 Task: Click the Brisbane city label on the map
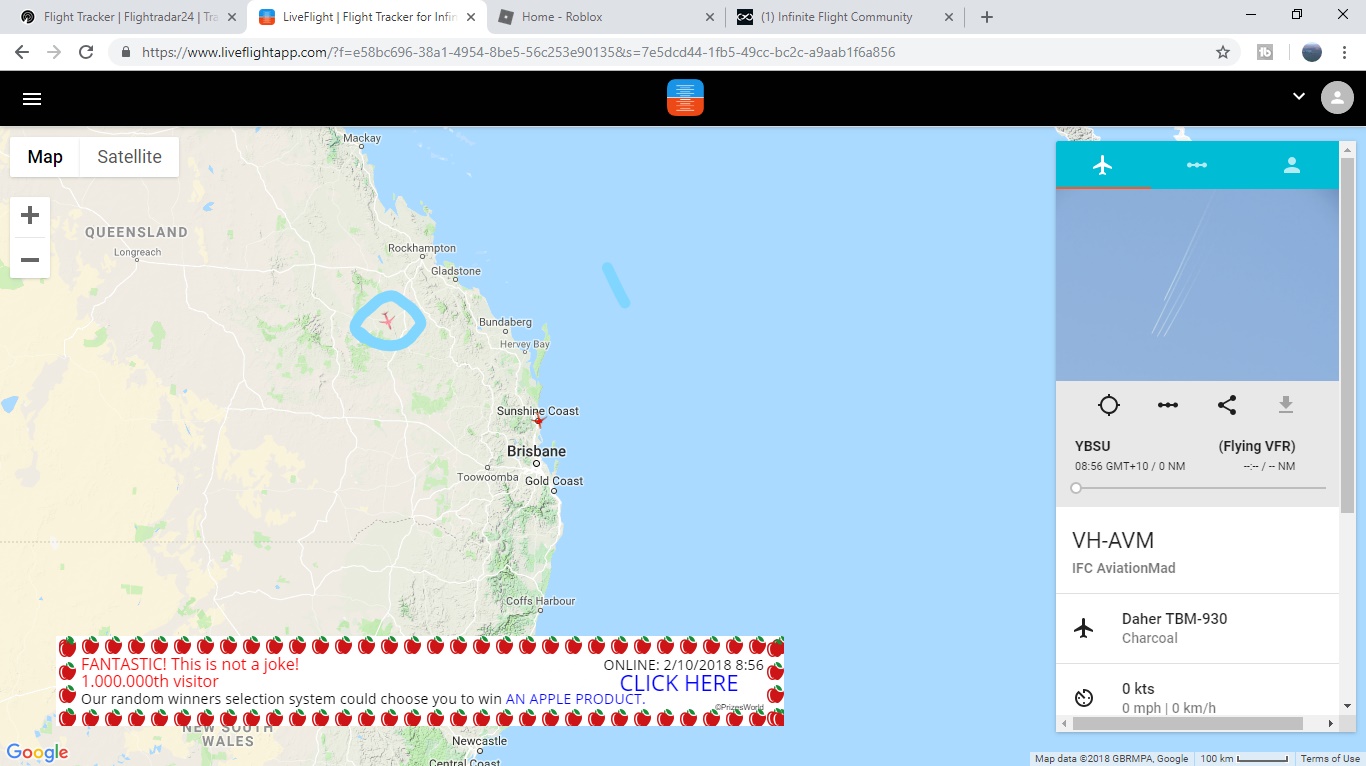pyautogui.click(x=536, y=451)
